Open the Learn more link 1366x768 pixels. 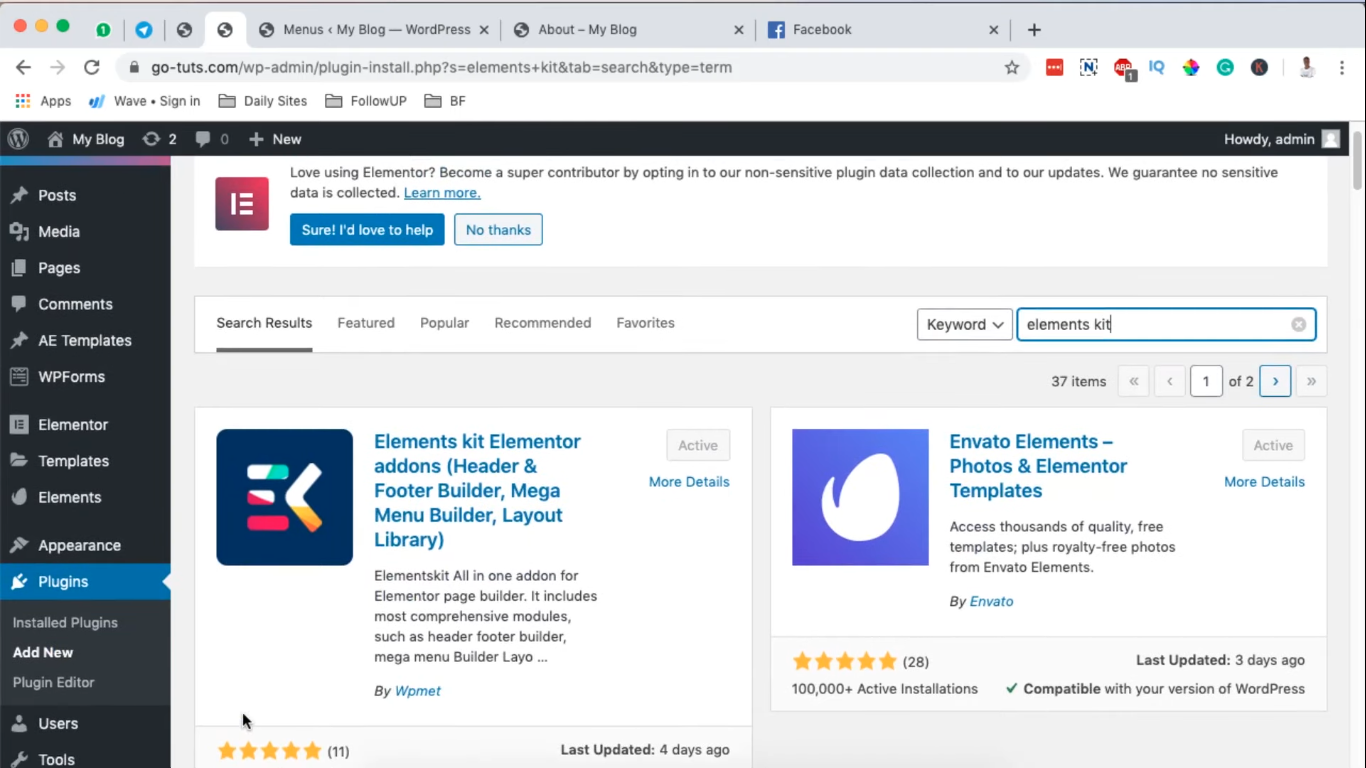click(442, 193)
